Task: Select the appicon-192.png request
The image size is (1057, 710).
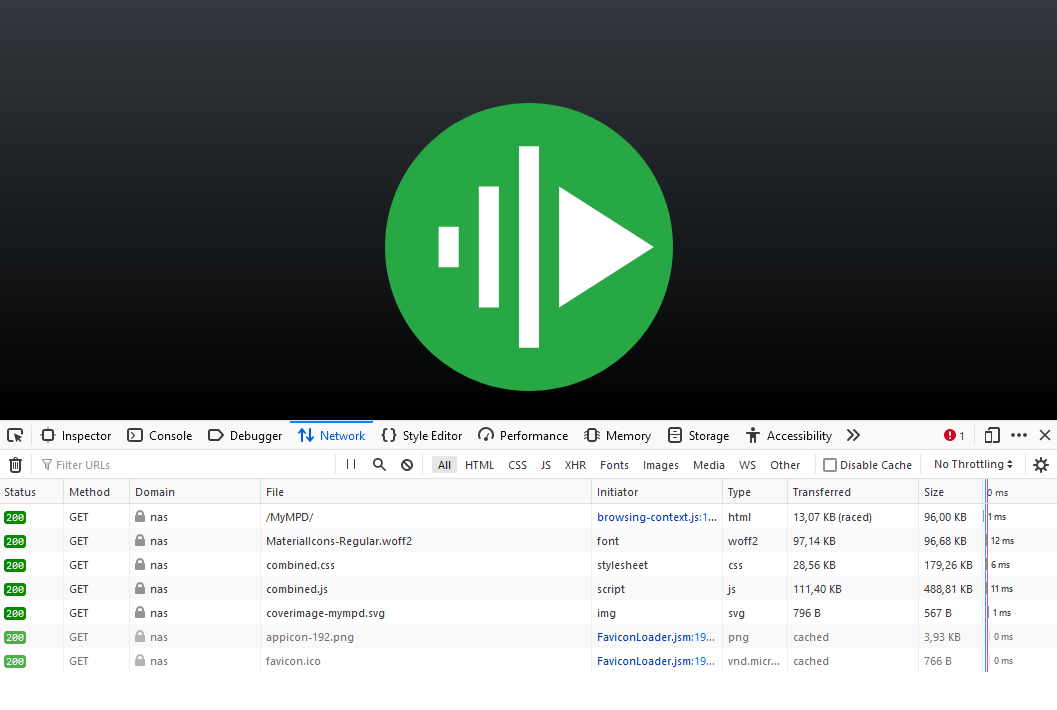Action: pyautogui.click(x=528, y=637)
